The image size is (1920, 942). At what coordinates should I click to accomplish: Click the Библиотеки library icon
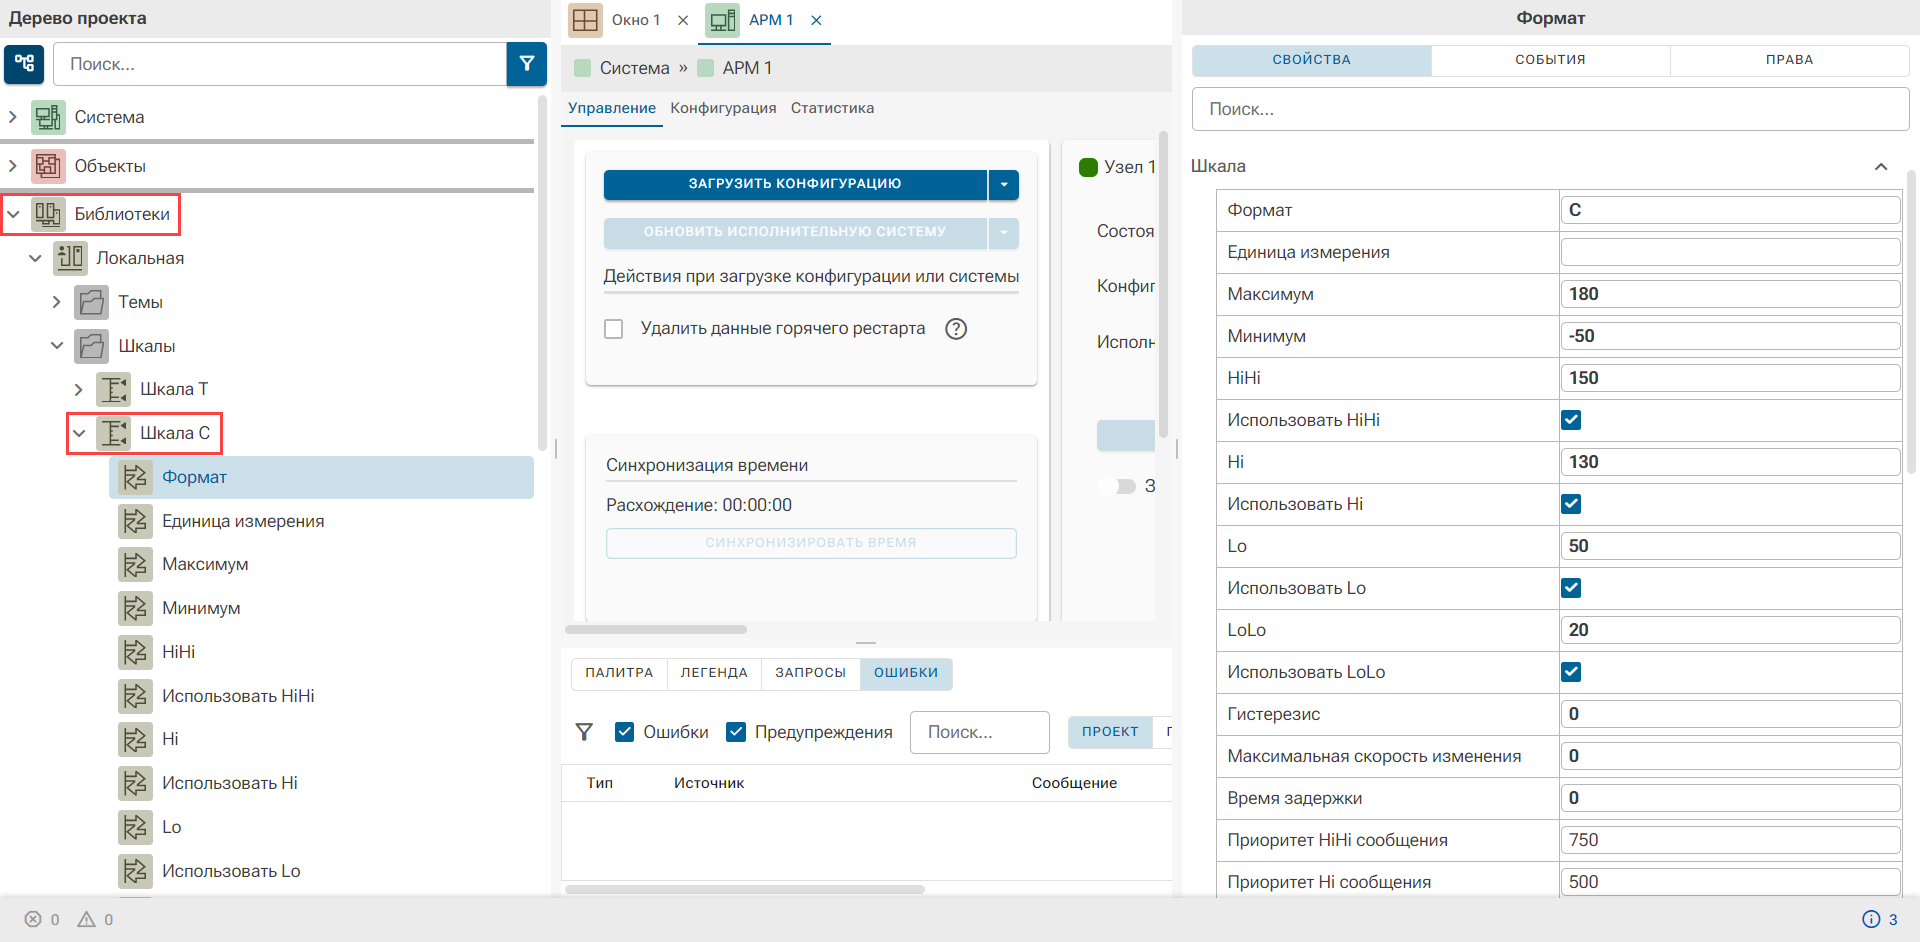point(48,214)
